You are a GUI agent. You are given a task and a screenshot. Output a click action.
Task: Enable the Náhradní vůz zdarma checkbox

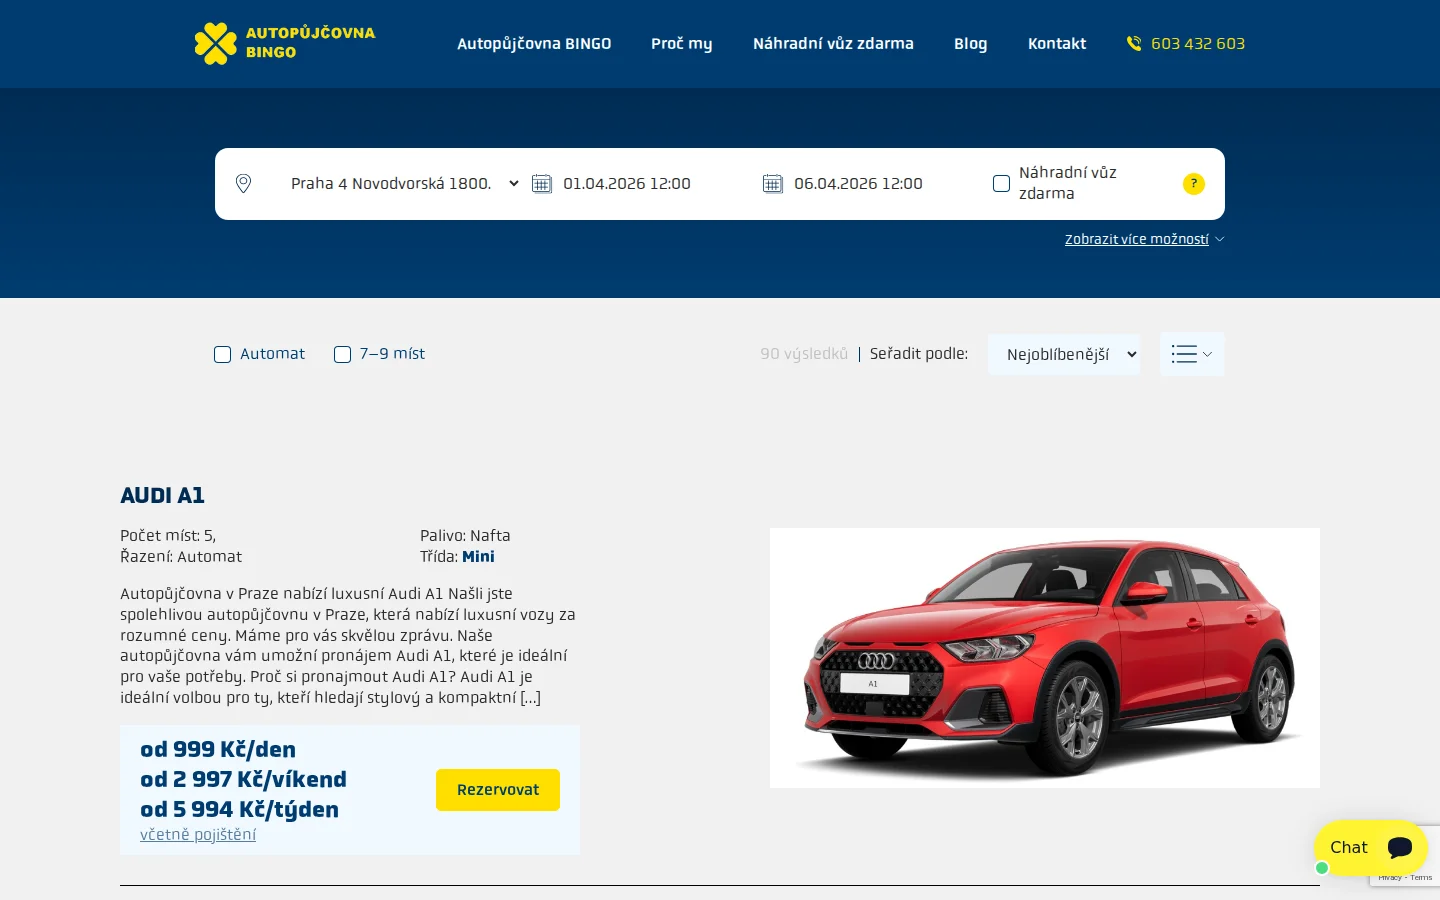[1001, 183]
